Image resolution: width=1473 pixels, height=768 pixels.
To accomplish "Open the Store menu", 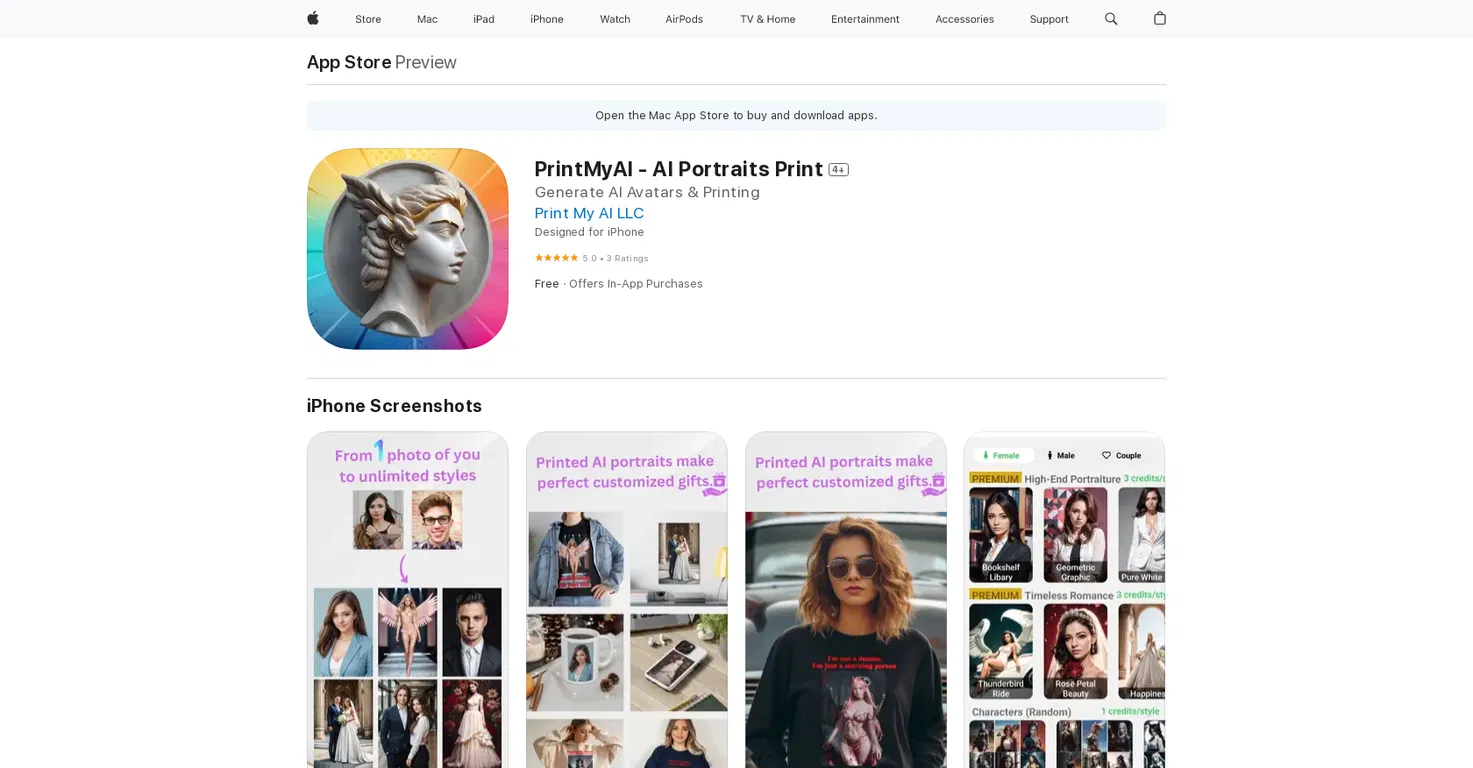I will coord(368,19).
